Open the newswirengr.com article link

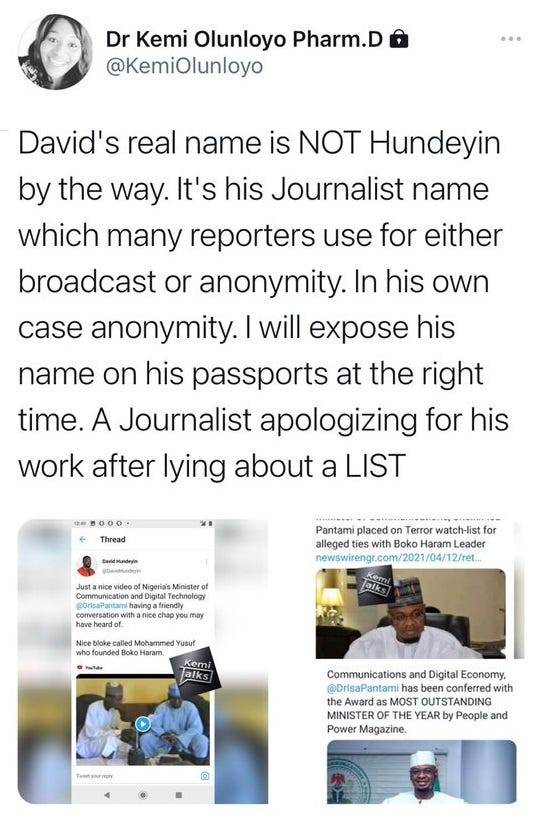(x=398, y=557)
